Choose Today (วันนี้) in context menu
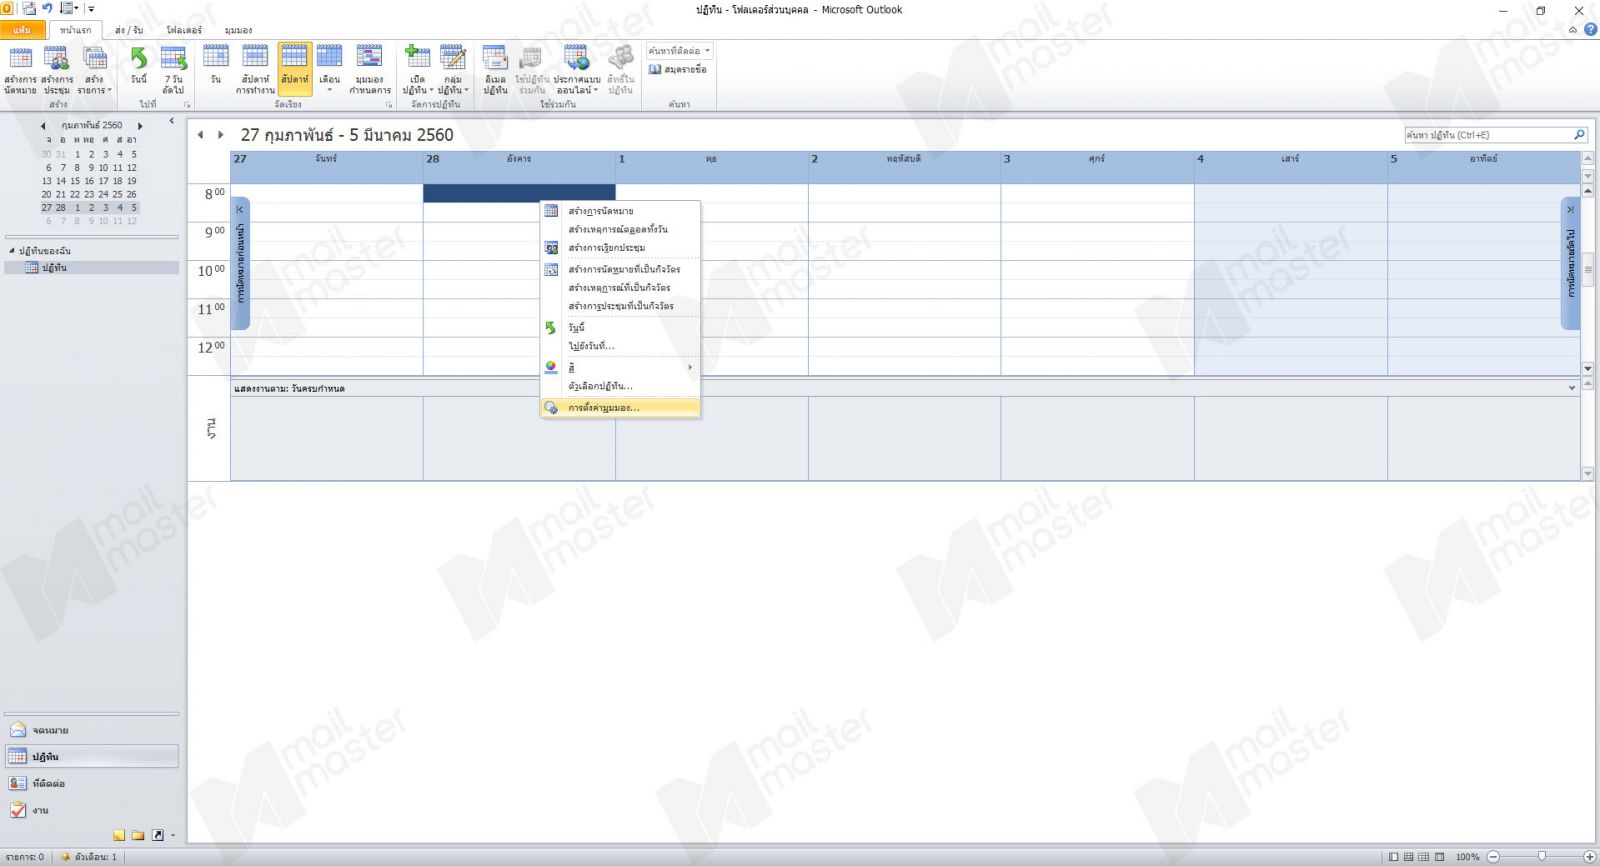This screenshot has height=866, width=1600. pyautogui.click(x=620, y=327)
